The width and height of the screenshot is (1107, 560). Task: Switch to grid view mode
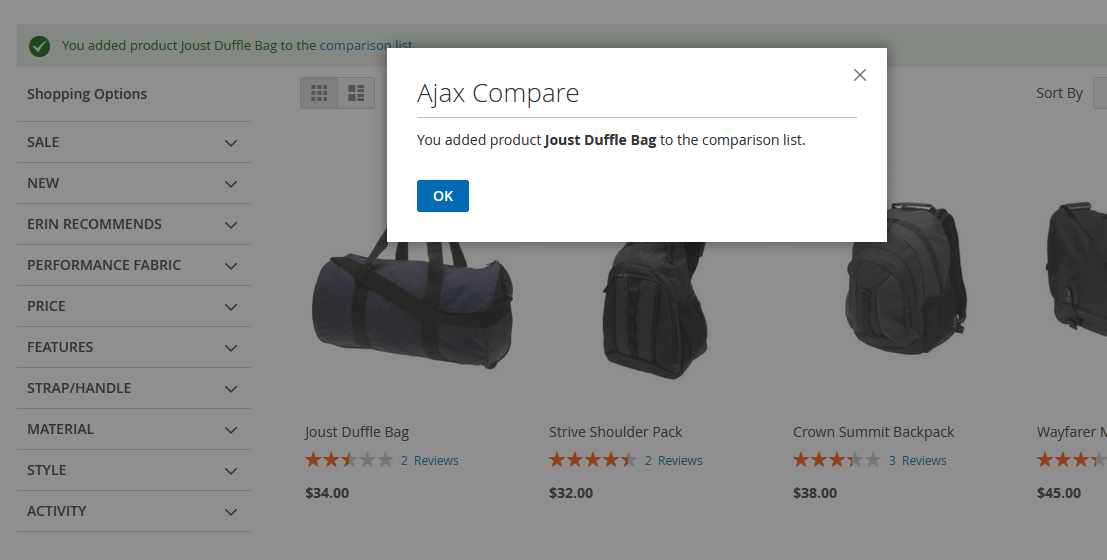[x=319, y=93]
